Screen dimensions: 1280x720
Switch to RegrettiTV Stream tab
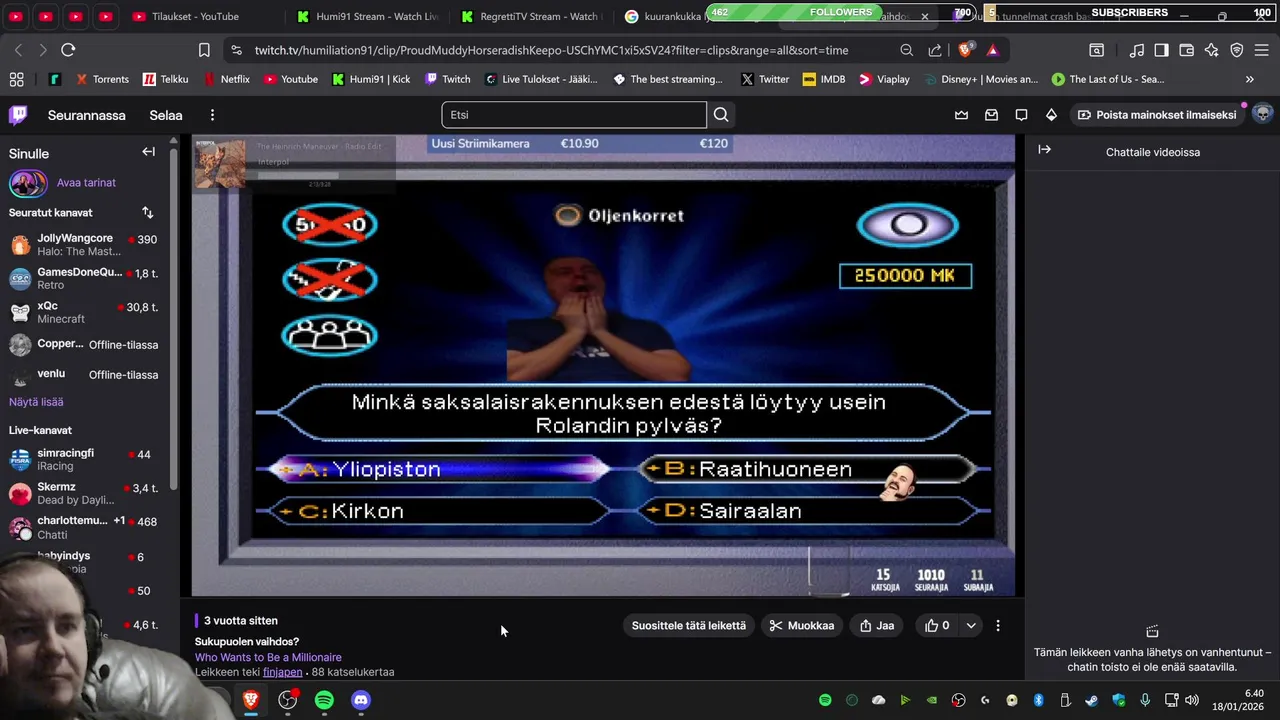pos(530,16)
